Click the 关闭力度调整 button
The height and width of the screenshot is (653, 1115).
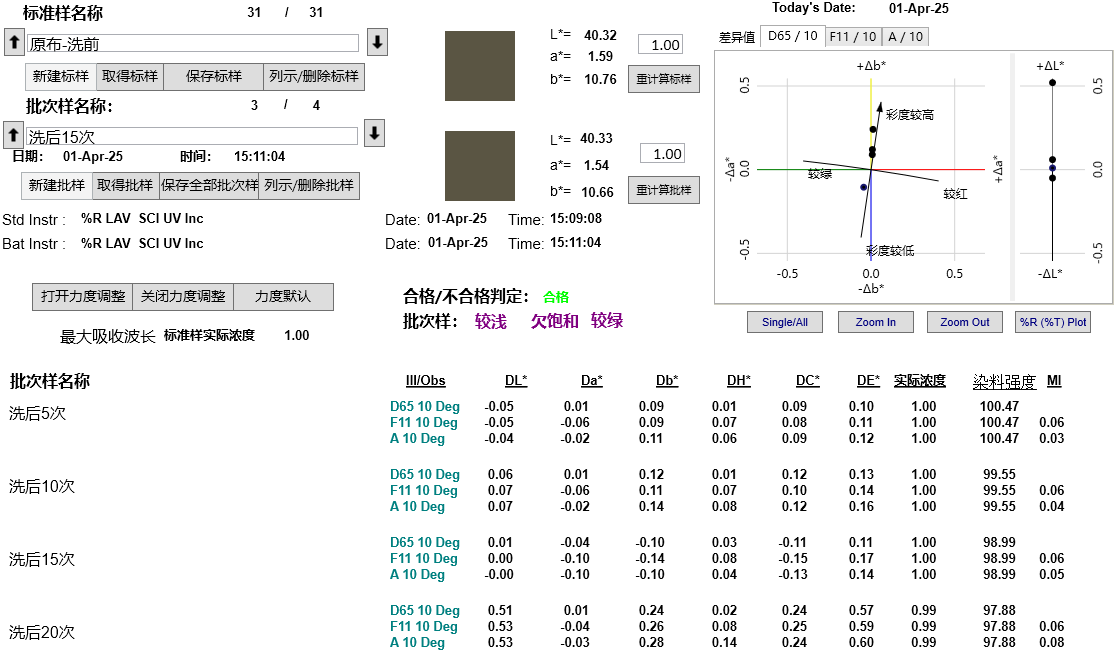tap(183, 297)
